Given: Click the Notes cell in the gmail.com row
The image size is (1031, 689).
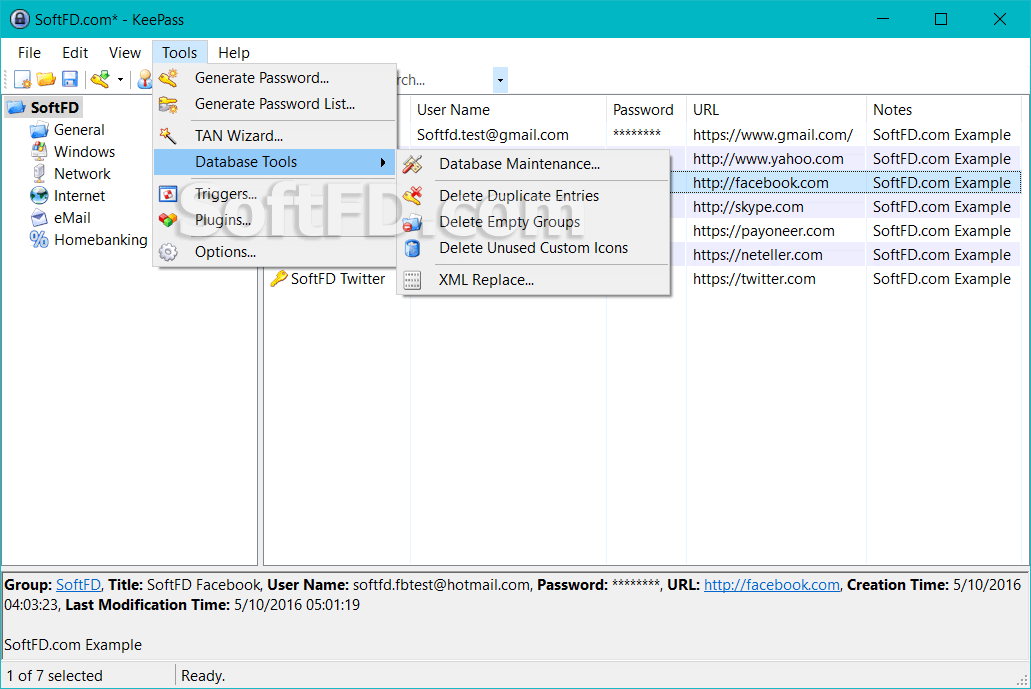Looking at the screenshot, I should [x=942, y=135].
